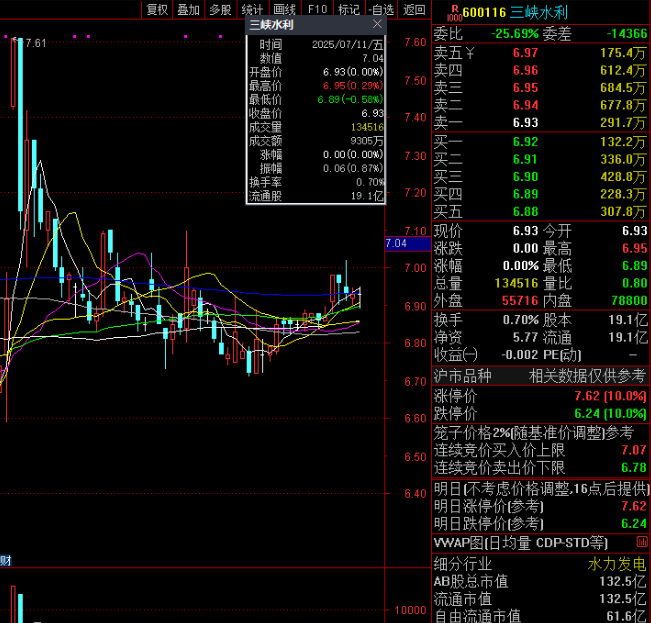Click the 沪市品种 header label

463,376
